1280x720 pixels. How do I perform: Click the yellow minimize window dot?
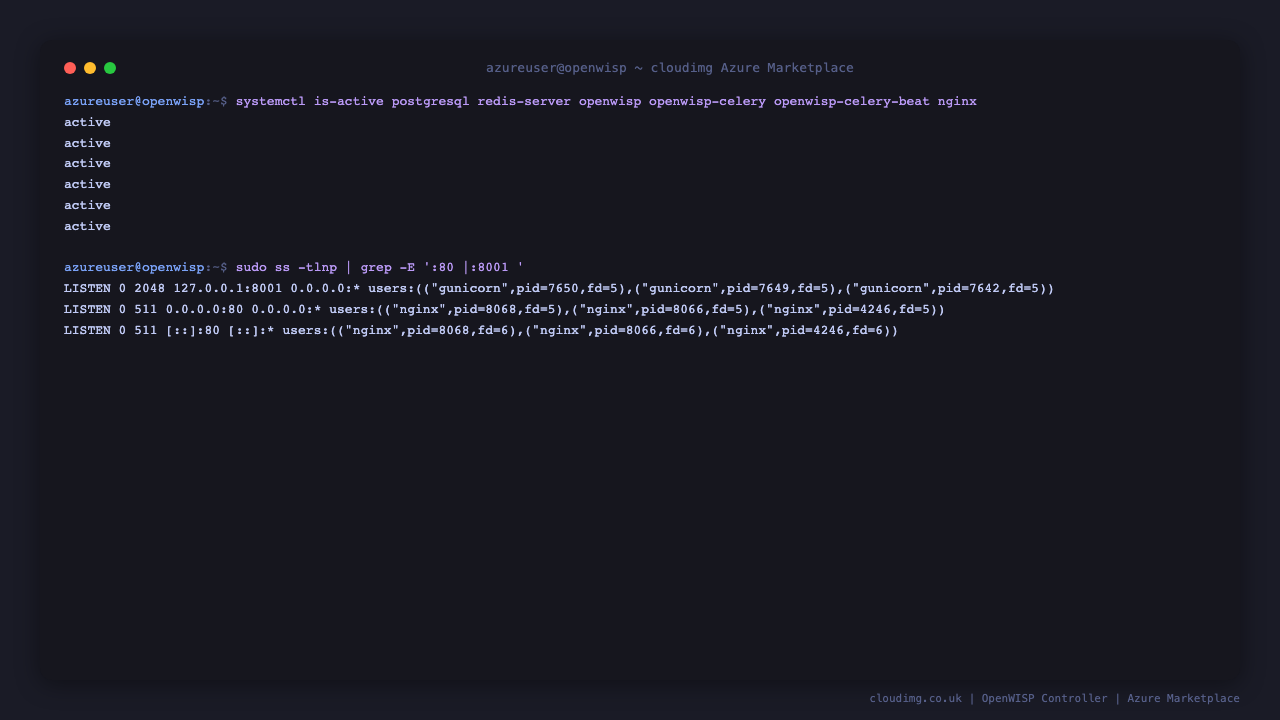(x=90, y=68)
